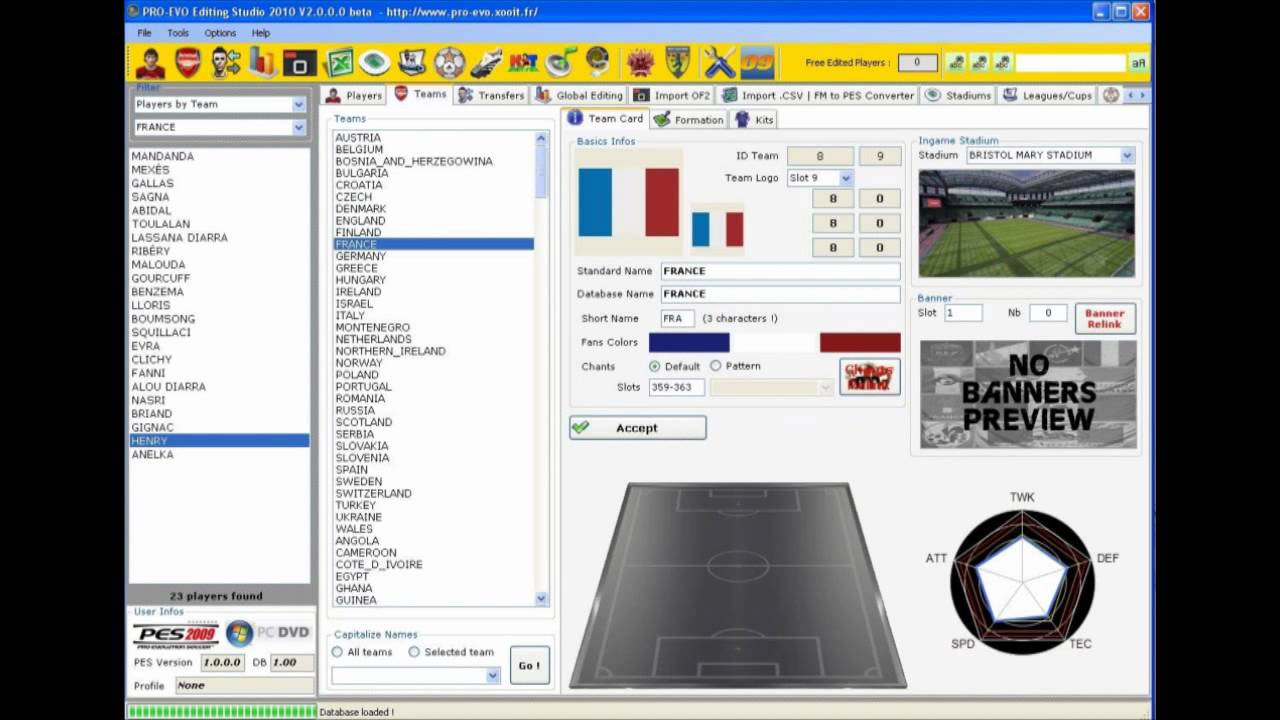
Task: Open the football boot toolbar icon
Action: point(486,63)
